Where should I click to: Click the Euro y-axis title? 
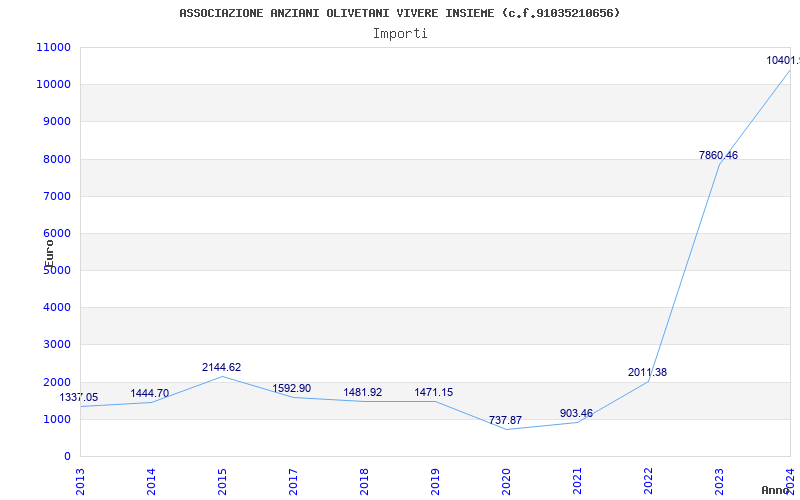point(49,252)
